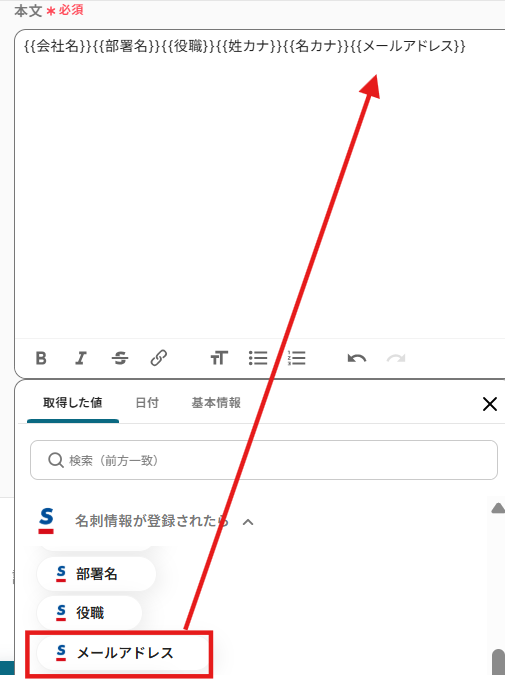Click the scrollbar up arrow

tap(498, 508)
